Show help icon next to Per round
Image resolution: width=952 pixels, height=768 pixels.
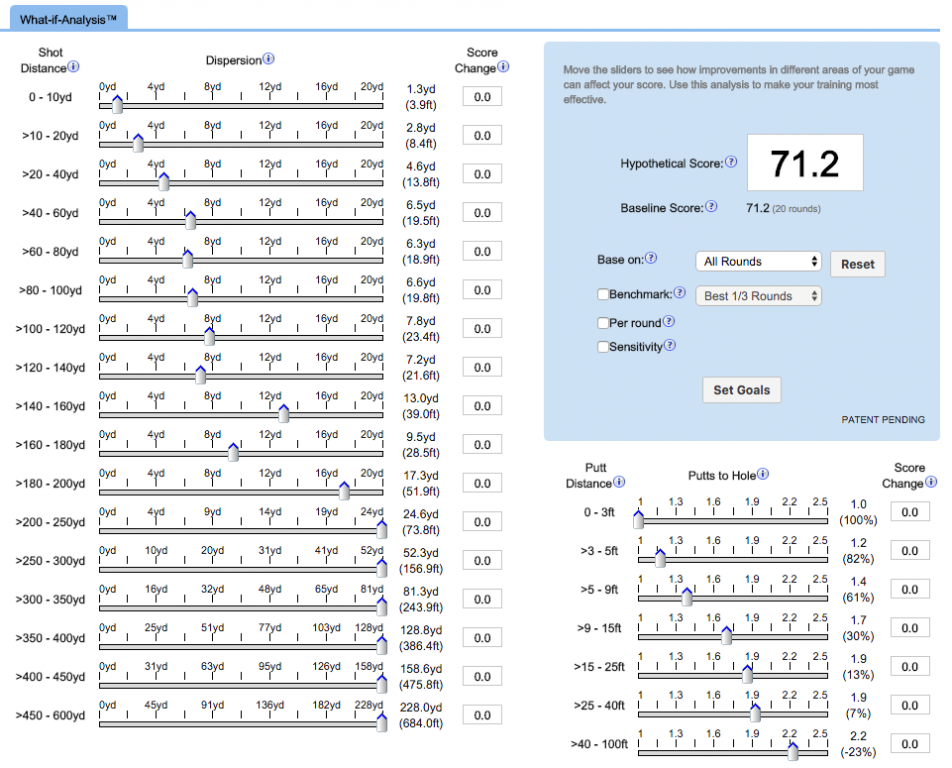tap(668, 321)
